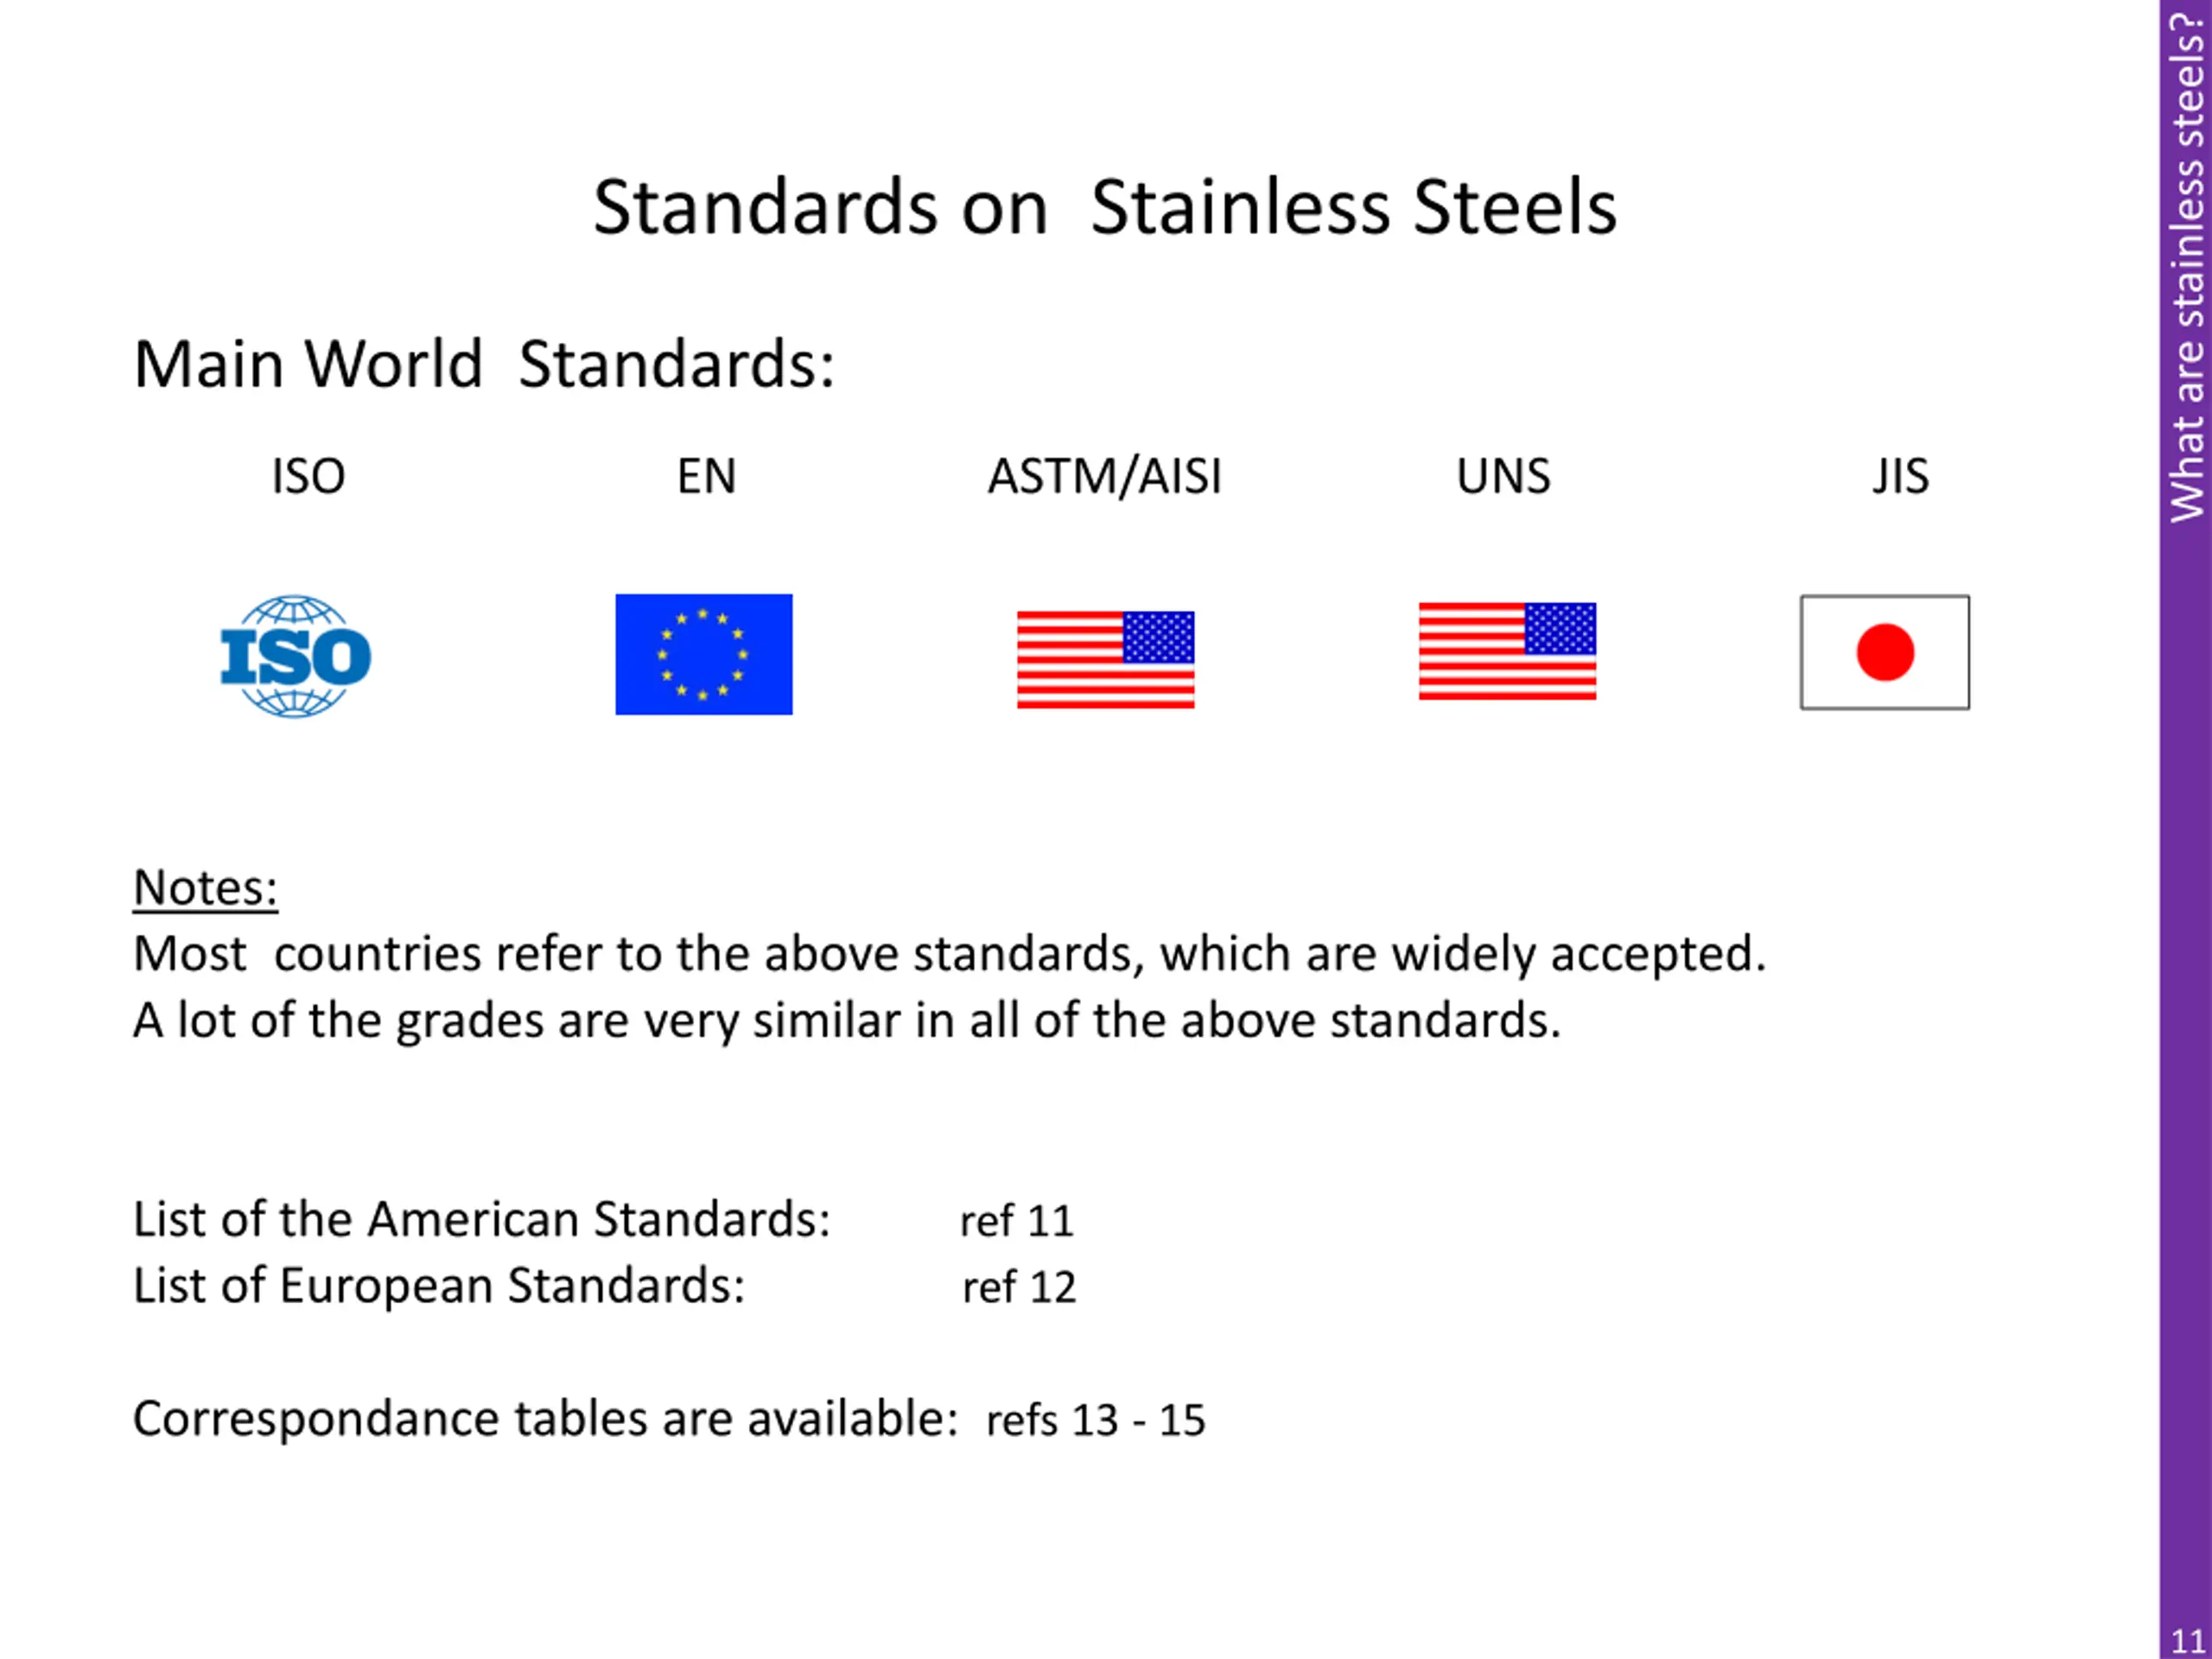
Task: Click the EN column label
Action: pyautogui.click(x=707, y=476)
